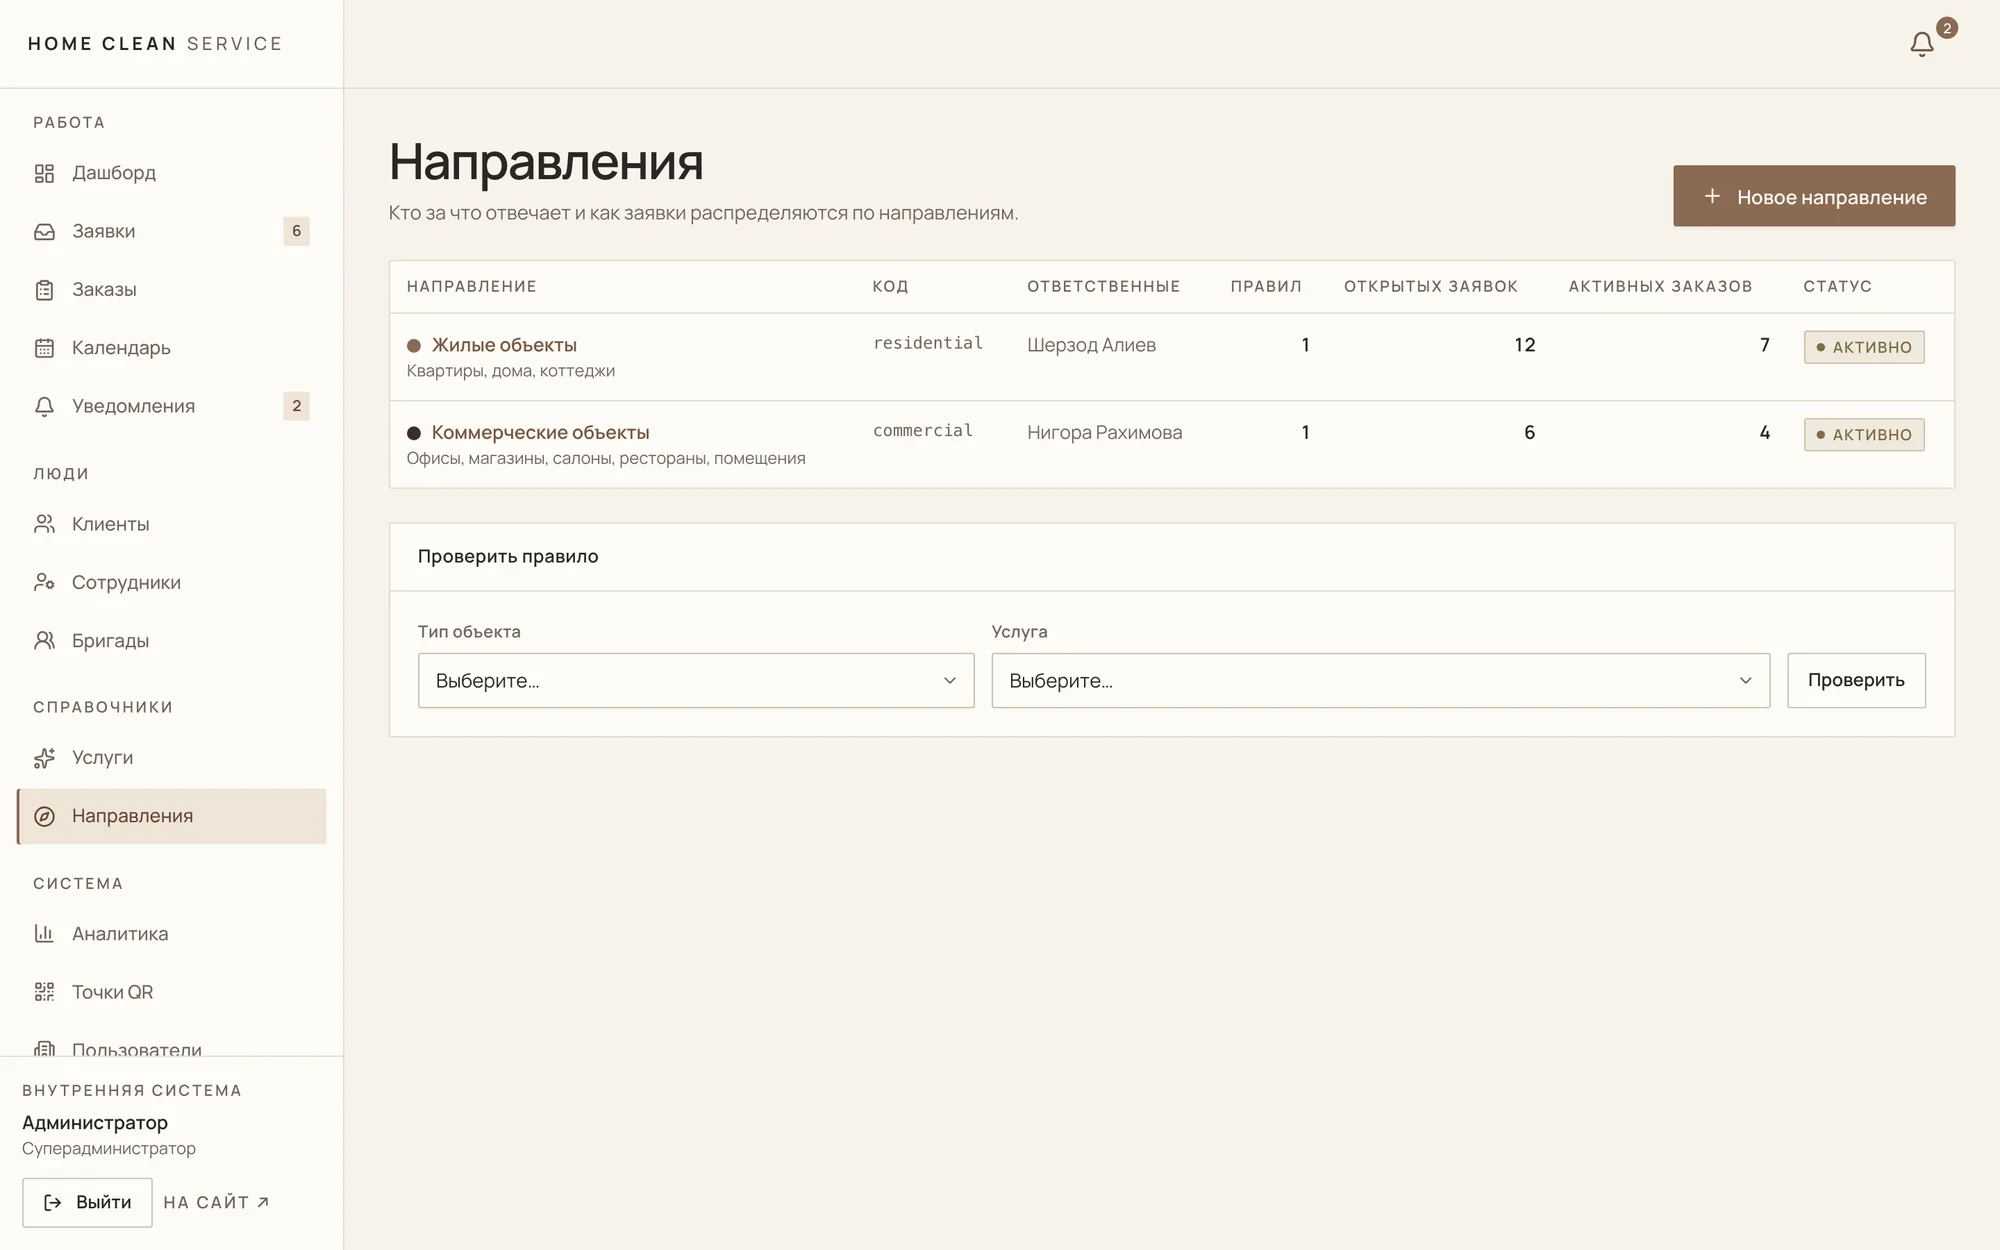2000x1250 pixels.
Task: Open the Услуги reference
Action: pos(172,758)
